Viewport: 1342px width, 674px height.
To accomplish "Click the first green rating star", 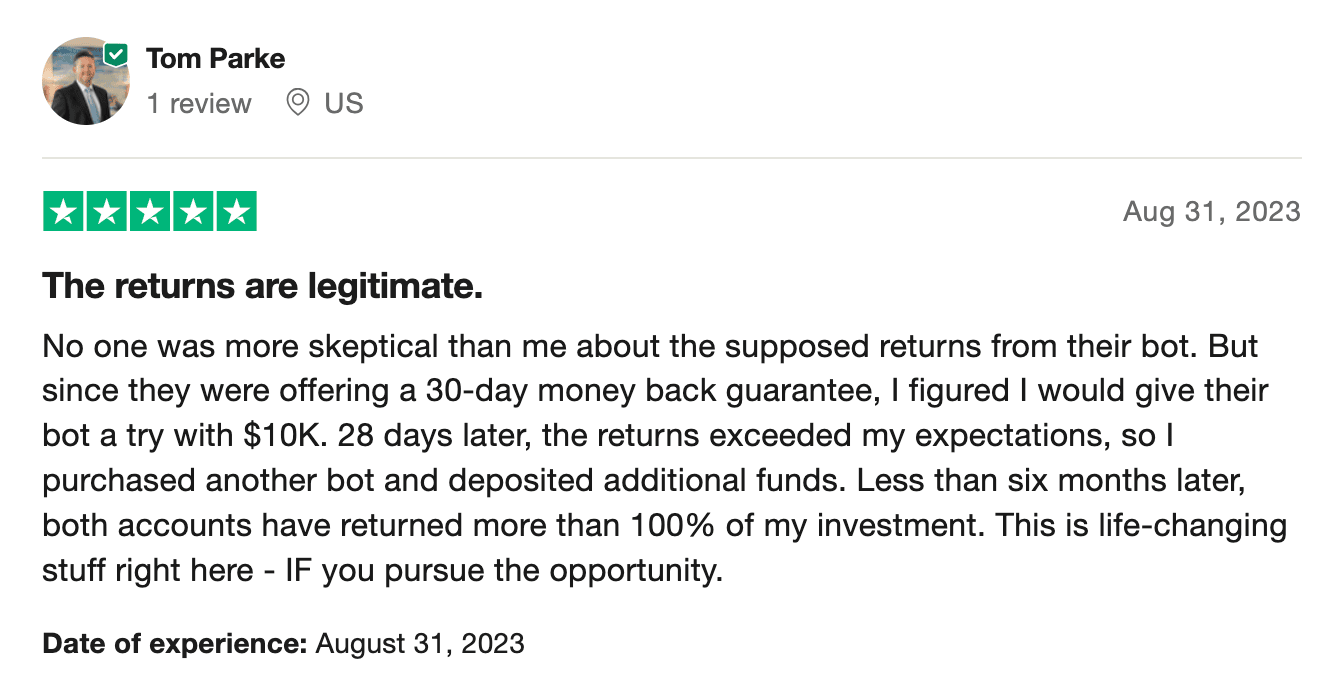I will [64, 211].
